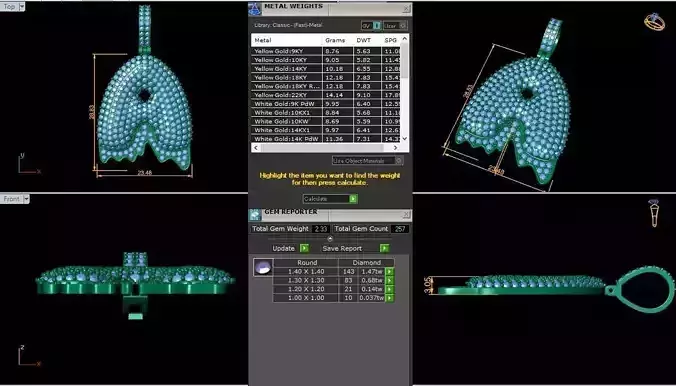Select the White Gold:14K PdW row
The height and width of the screenshot is (386, 676).
326,139
